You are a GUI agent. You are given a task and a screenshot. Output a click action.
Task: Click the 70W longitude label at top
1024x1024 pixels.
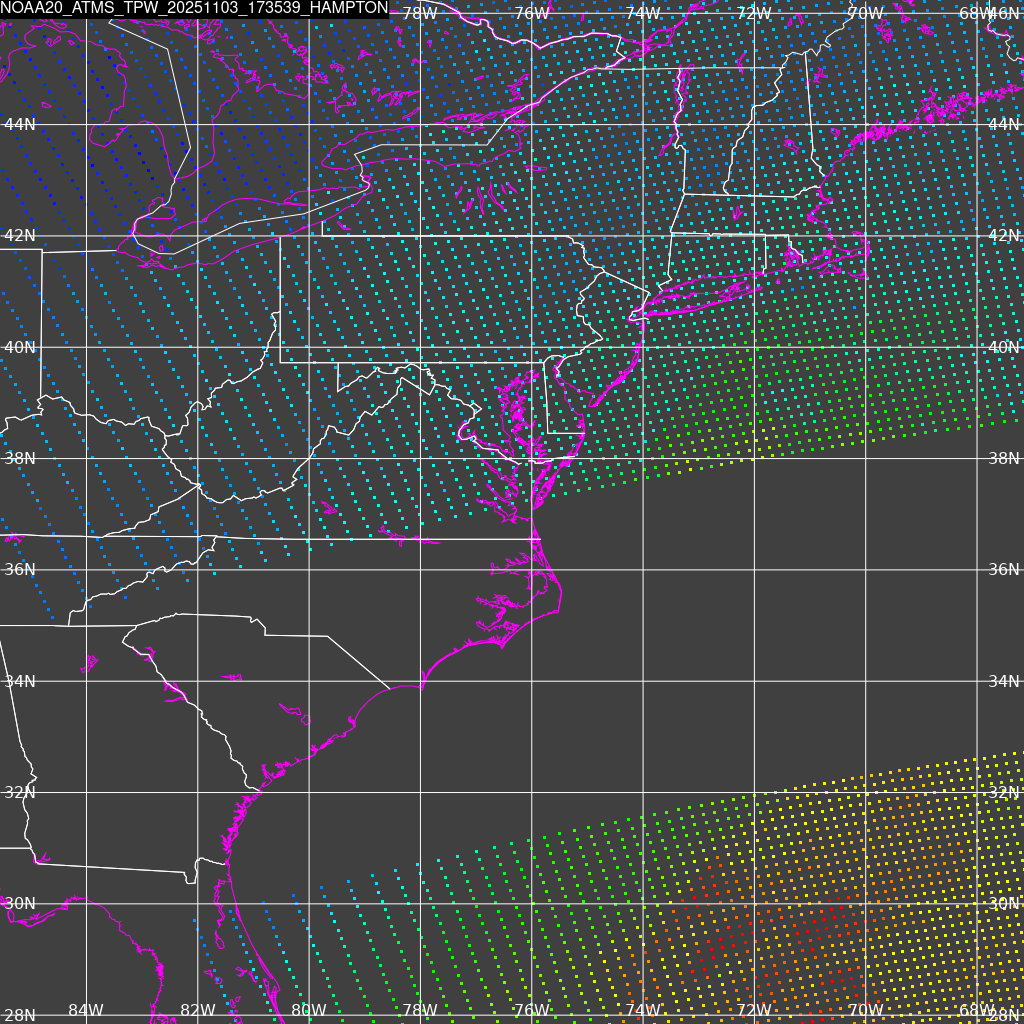pos(865,13)
